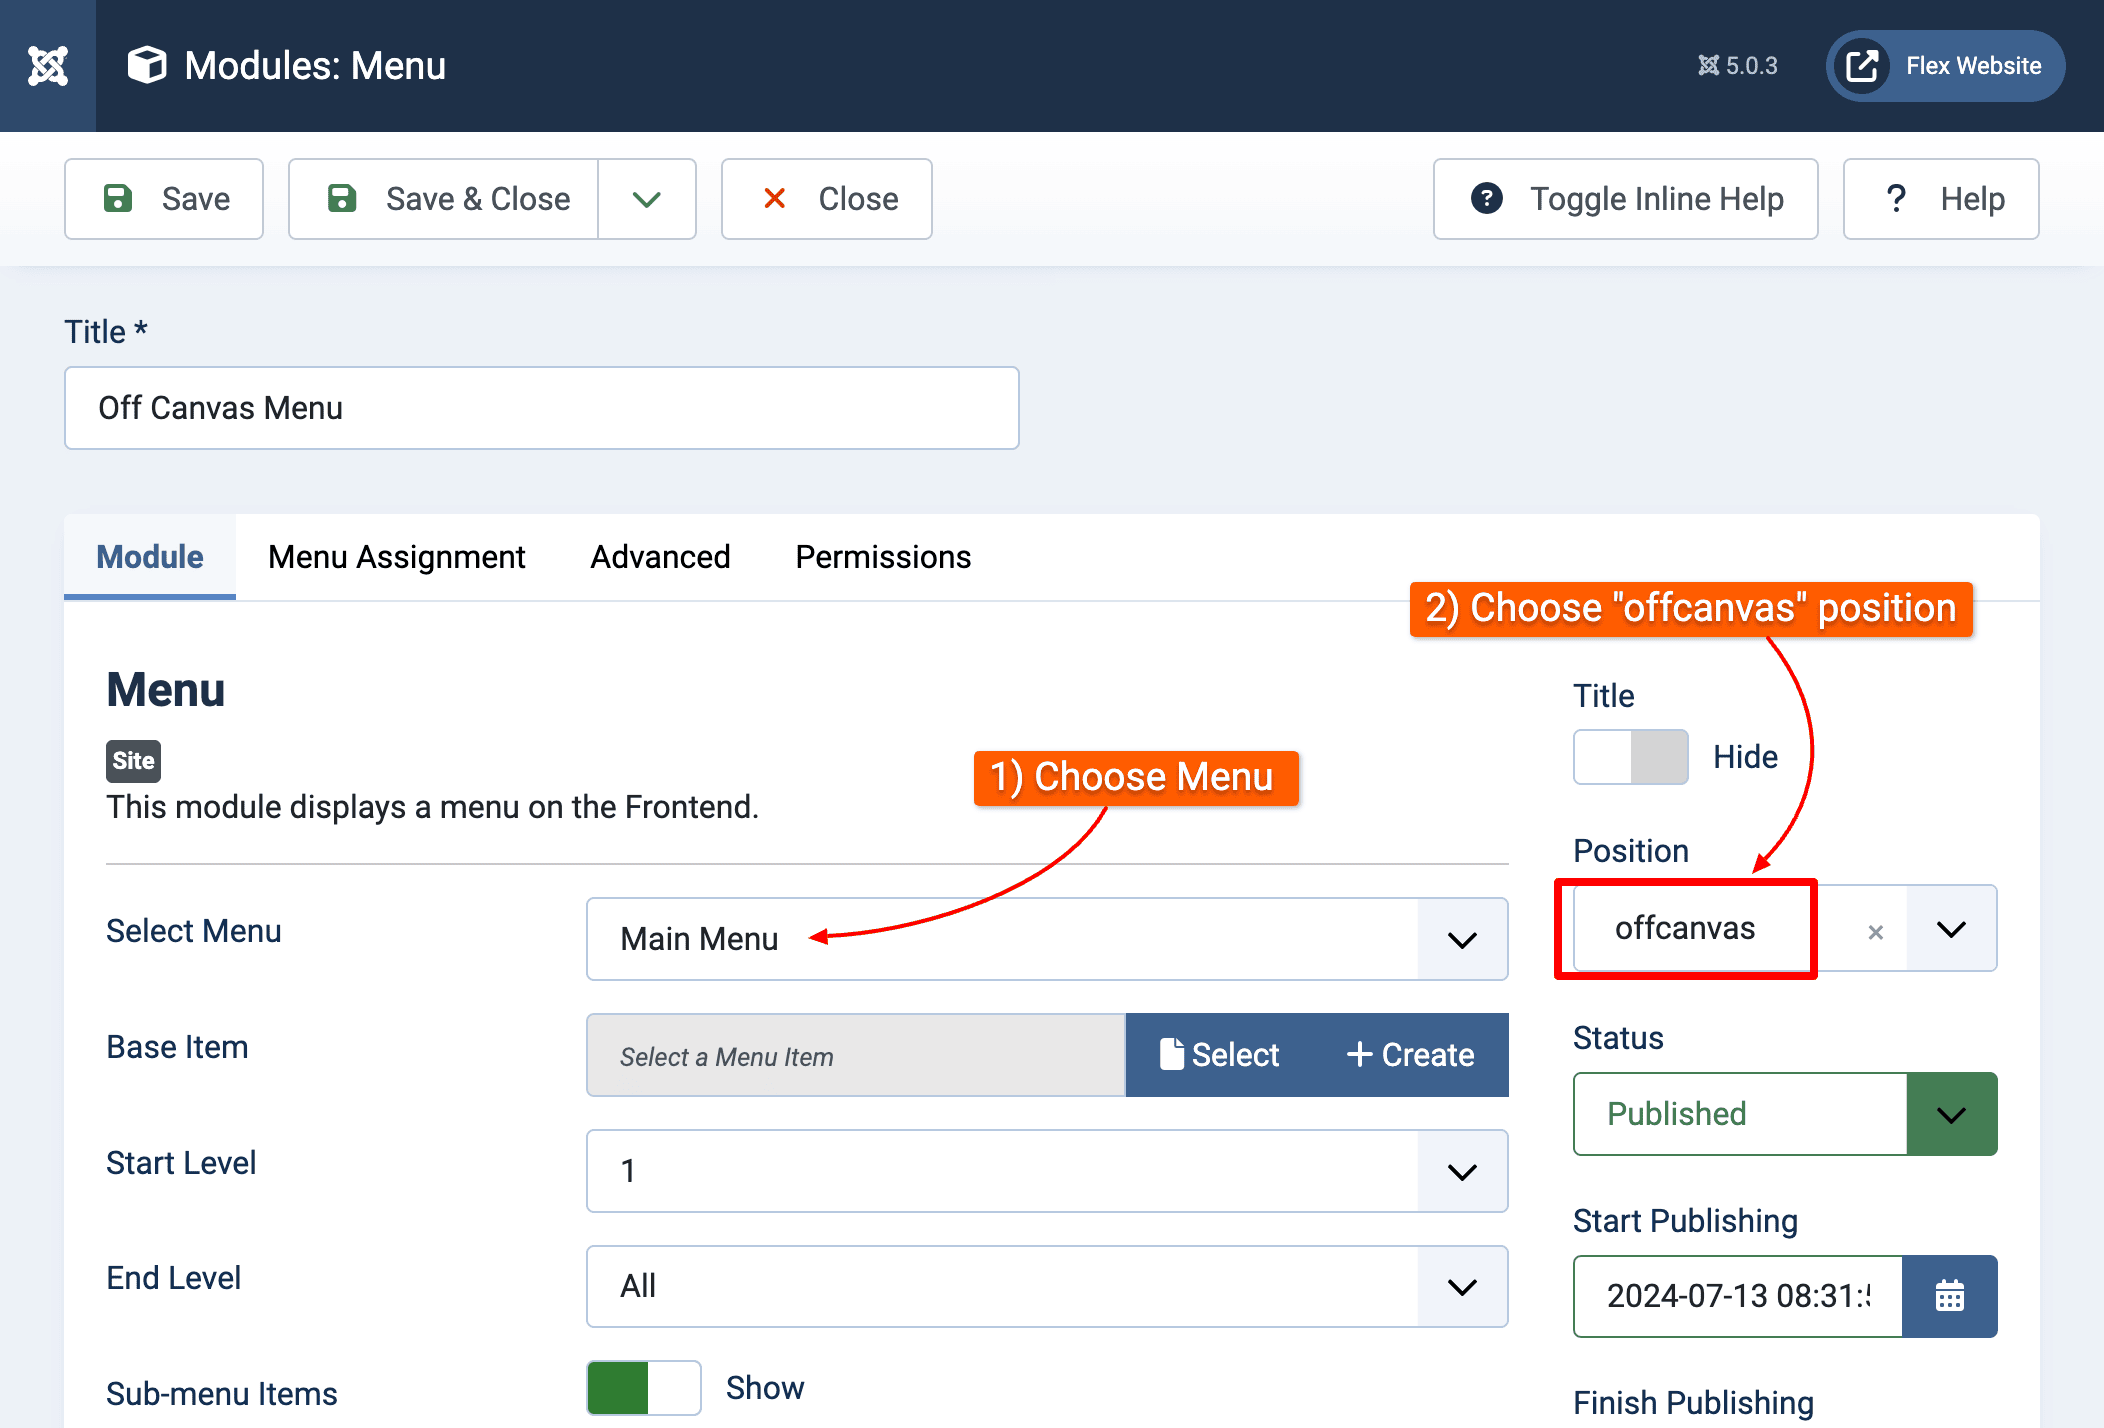
Task: Click the Off Canvas Menu title field
Action: pos(541,408)
